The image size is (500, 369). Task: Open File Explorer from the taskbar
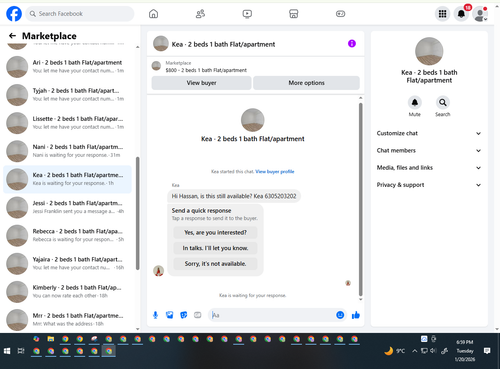[x=51, y=339]
